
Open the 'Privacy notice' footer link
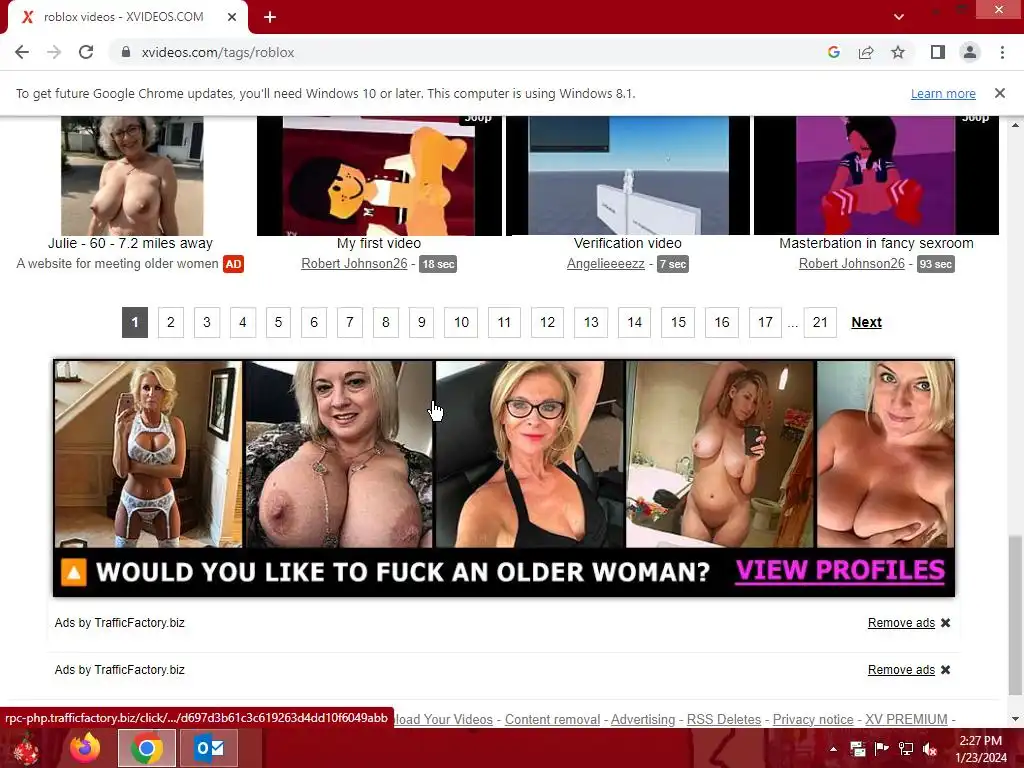(x=813, y=720)
